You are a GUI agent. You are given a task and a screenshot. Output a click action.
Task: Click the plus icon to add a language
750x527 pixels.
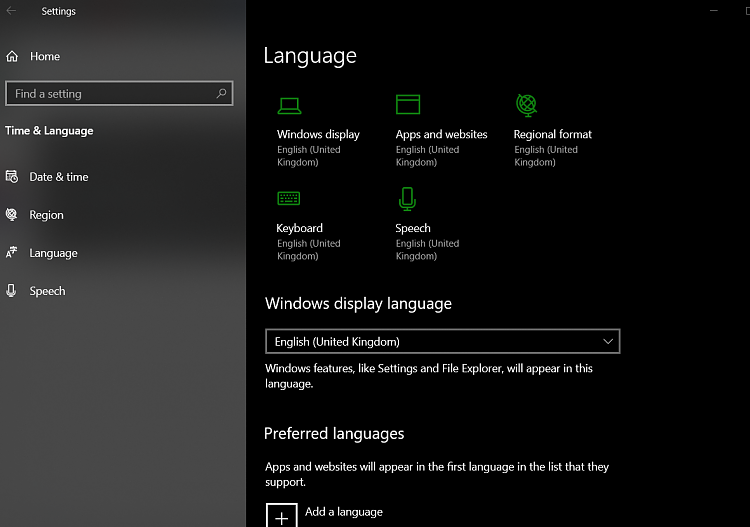pos(282,516)
